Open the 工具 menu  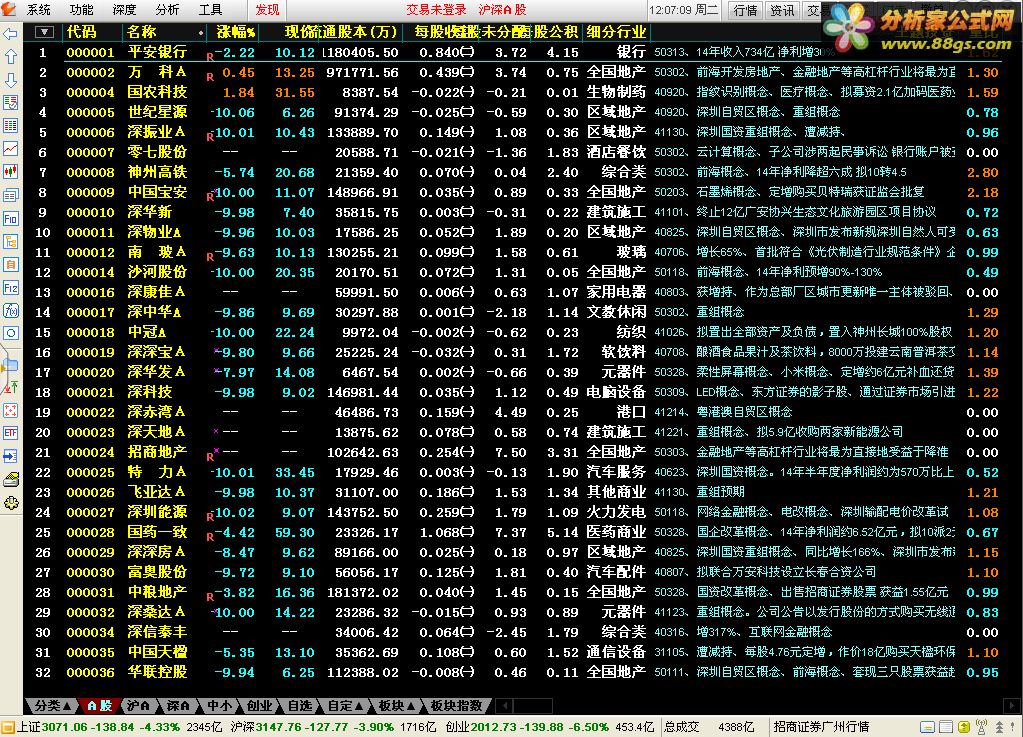[x=210, y=10]
